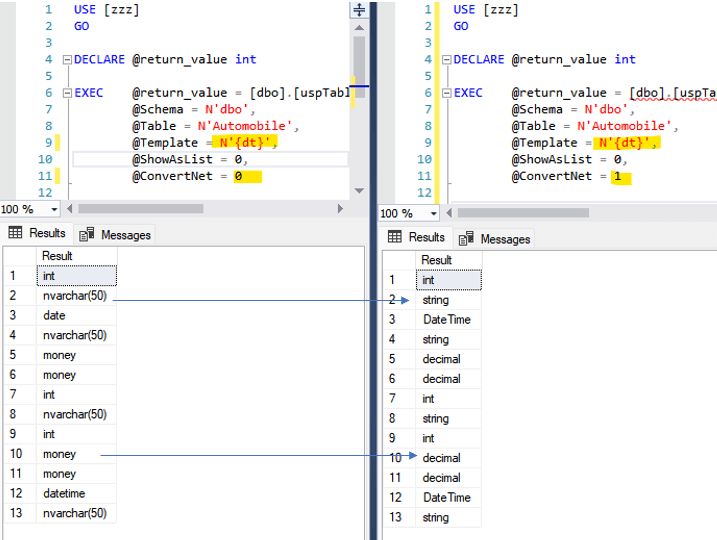Select 'money' cell in left grid row 10

tap(76, 454)
